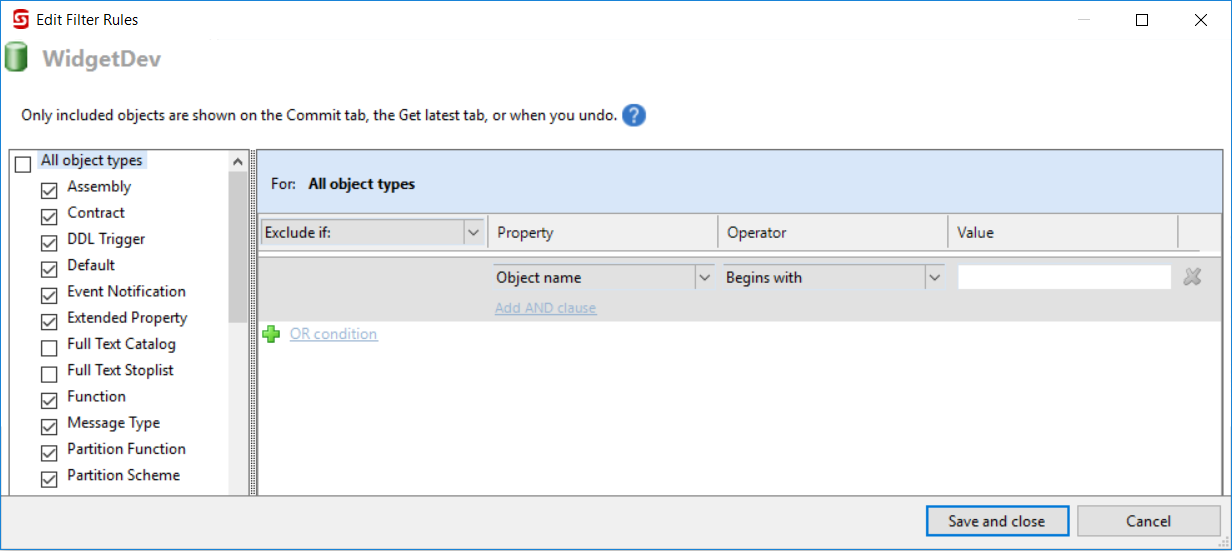Remove the rule using the grey X icon
Image resolution: width=1232 pixels, height=551 pixels.
coord(1192,278)
